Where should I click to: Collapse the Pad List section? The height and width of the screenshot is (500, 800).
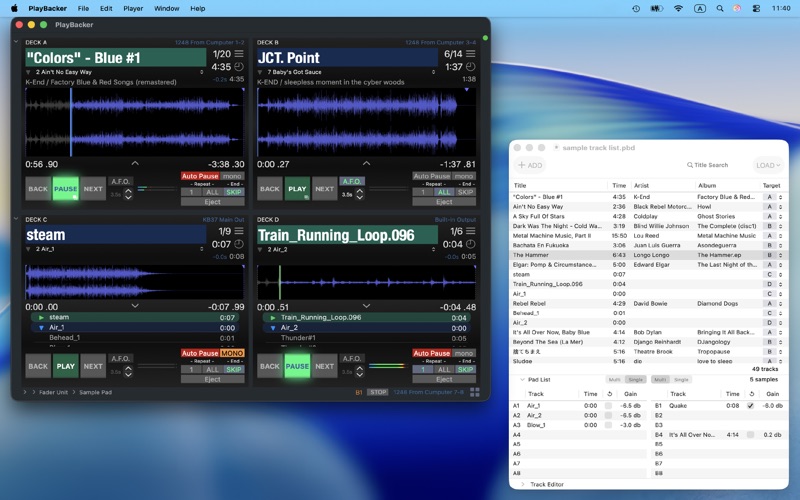522,380
